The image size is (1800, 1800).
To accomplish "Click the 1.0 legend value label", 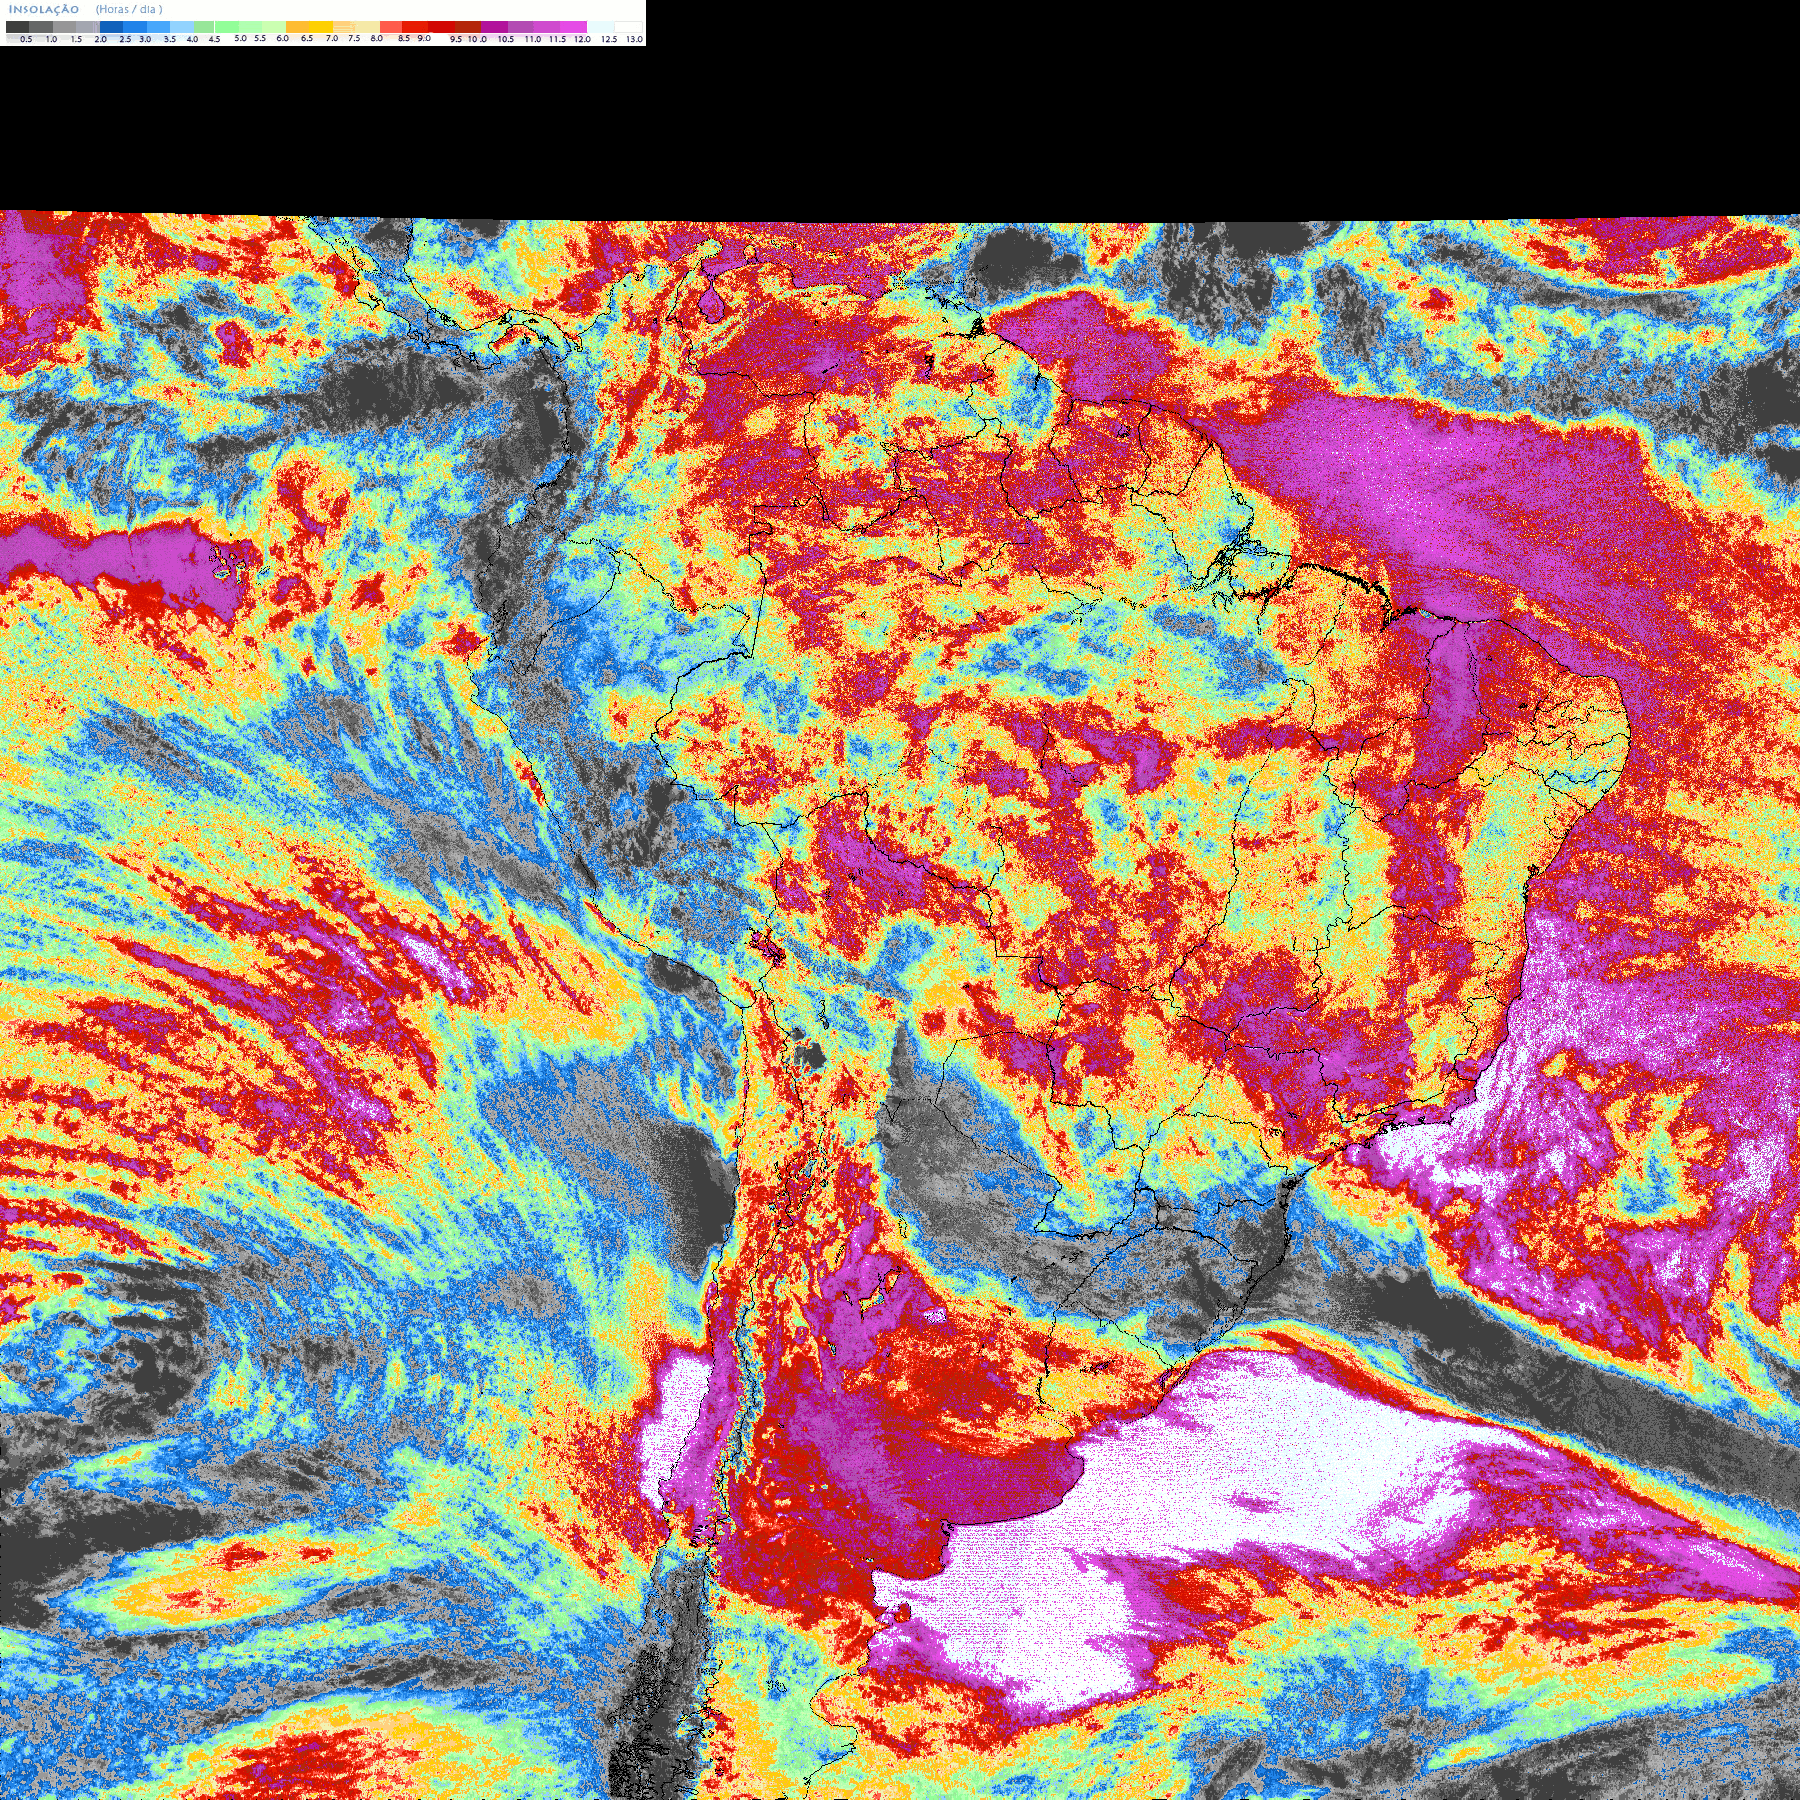I will tap(51, 39).
